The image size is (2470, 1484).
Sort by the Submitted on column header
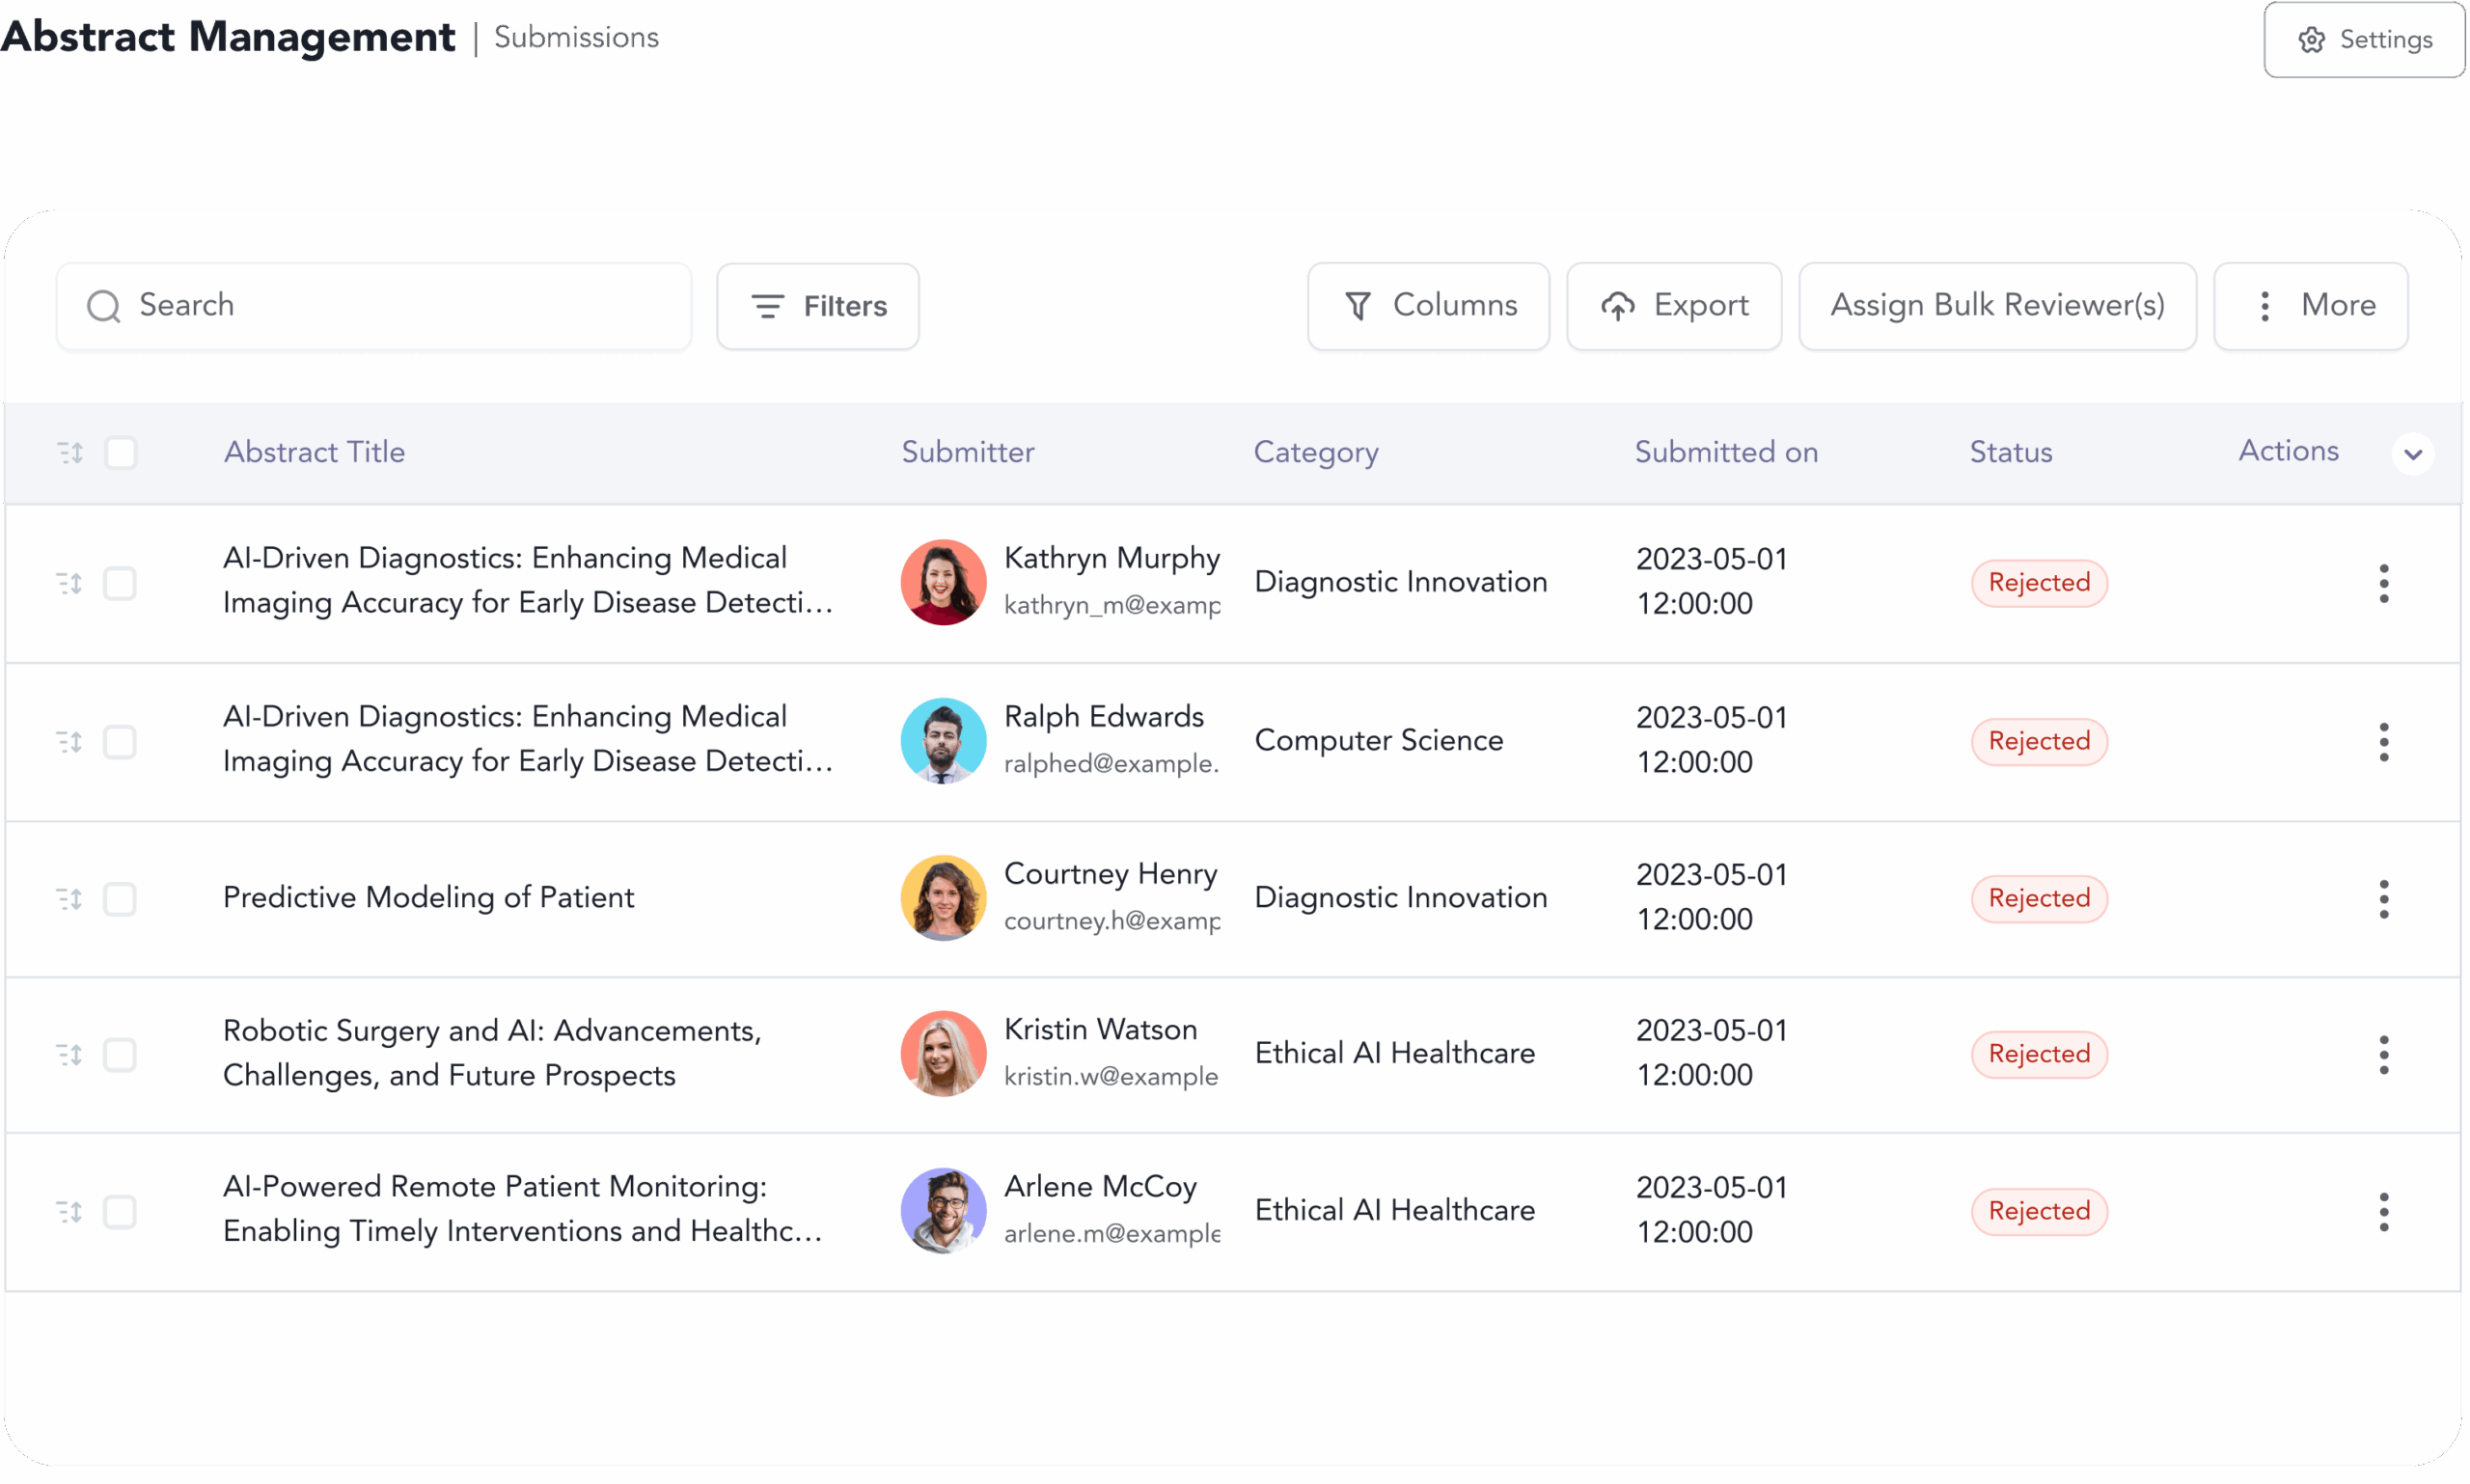click(1725, 452)
